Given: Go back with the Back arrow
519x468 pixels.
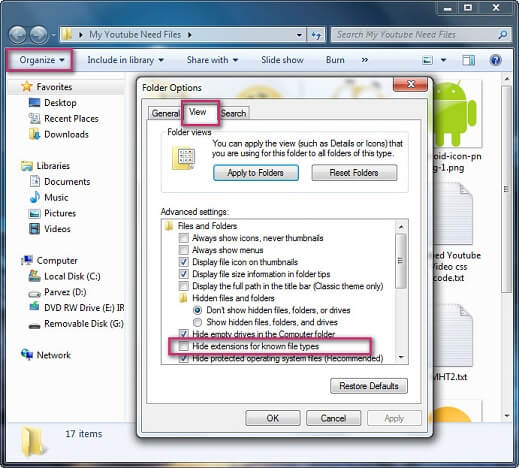Looking at the screenshot, I should [17, 35].
